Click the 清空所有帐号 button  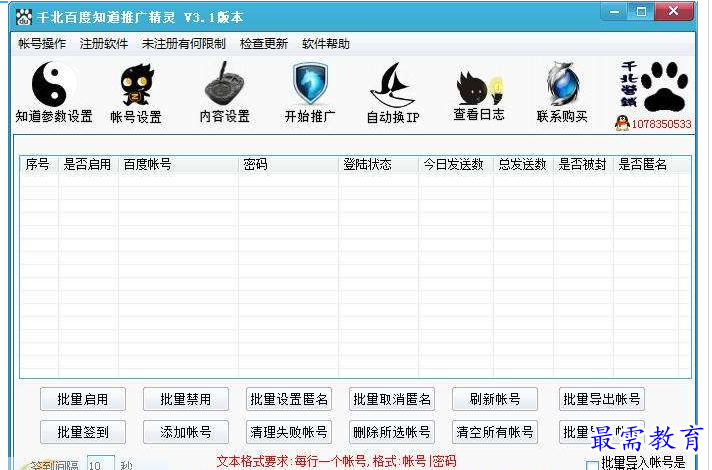point(495,432)
